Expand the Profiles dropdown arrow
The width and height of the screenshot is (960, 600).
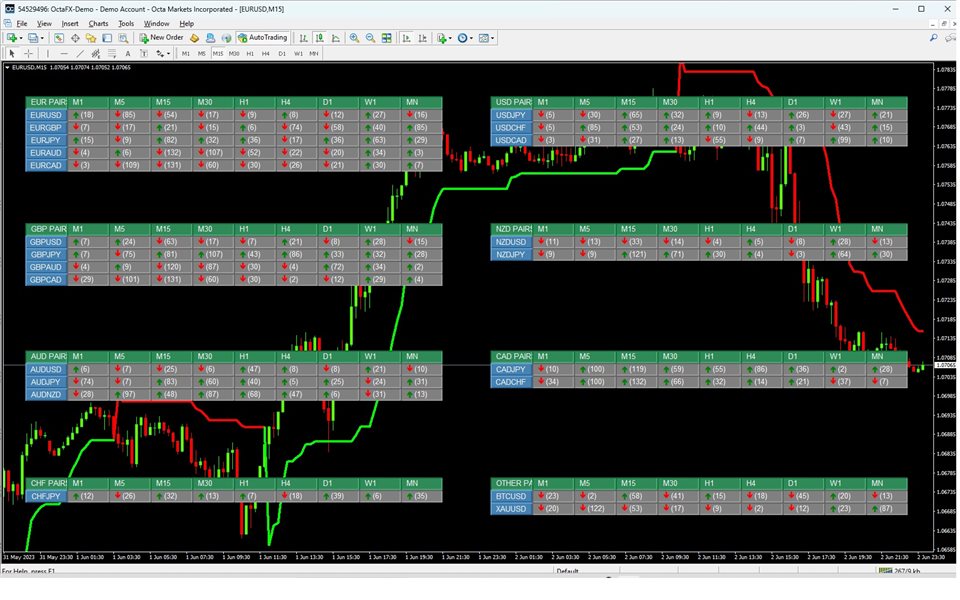(42, 38)
